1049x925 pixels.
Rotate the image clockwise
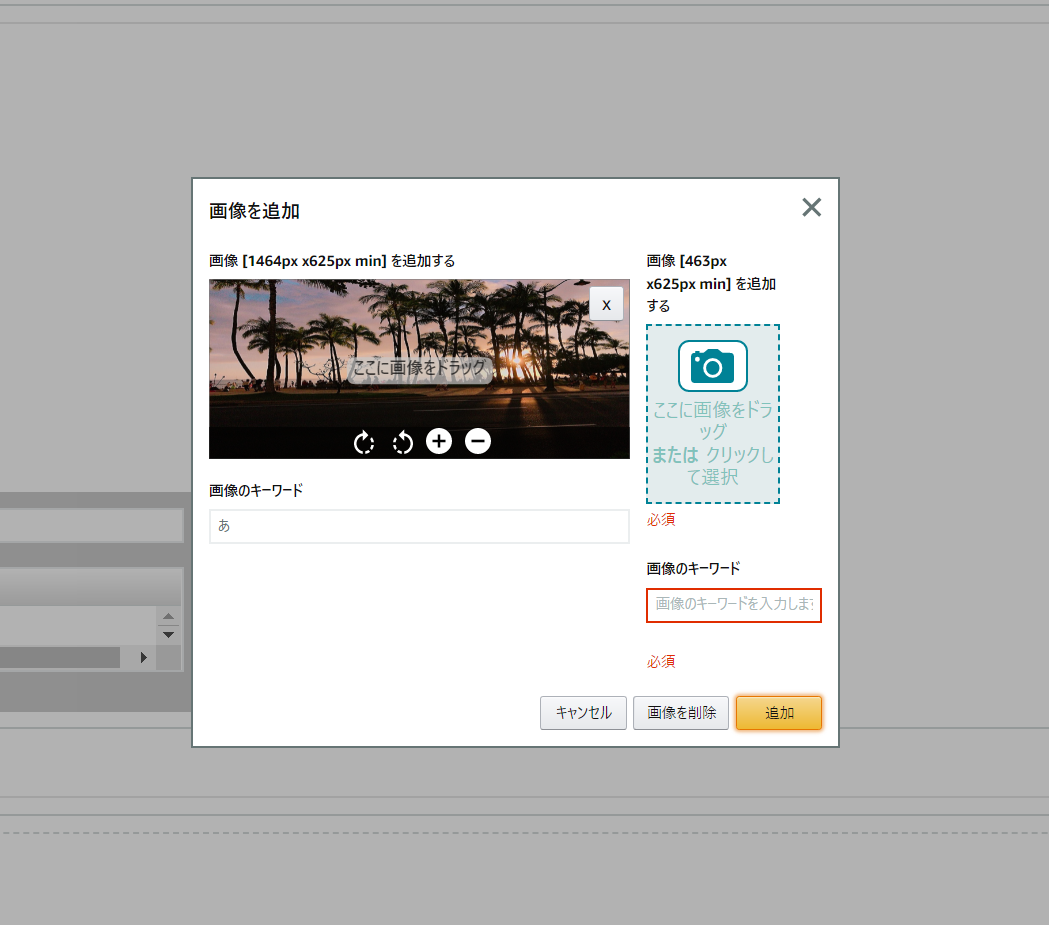[364, 442]
